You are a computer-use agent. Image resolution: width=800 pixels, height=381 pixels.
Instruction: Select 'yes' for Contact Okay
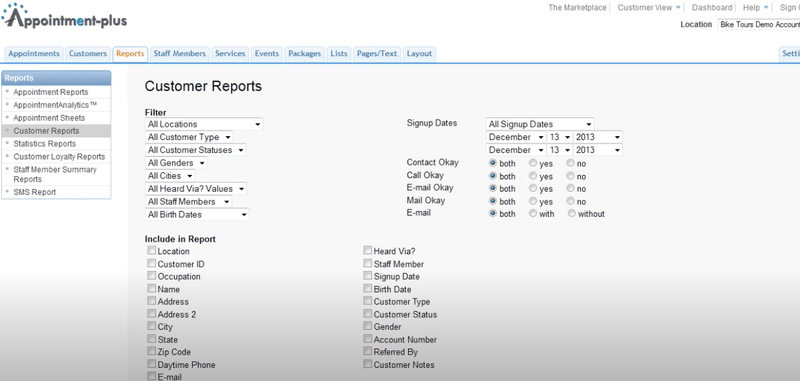point(533,163)
